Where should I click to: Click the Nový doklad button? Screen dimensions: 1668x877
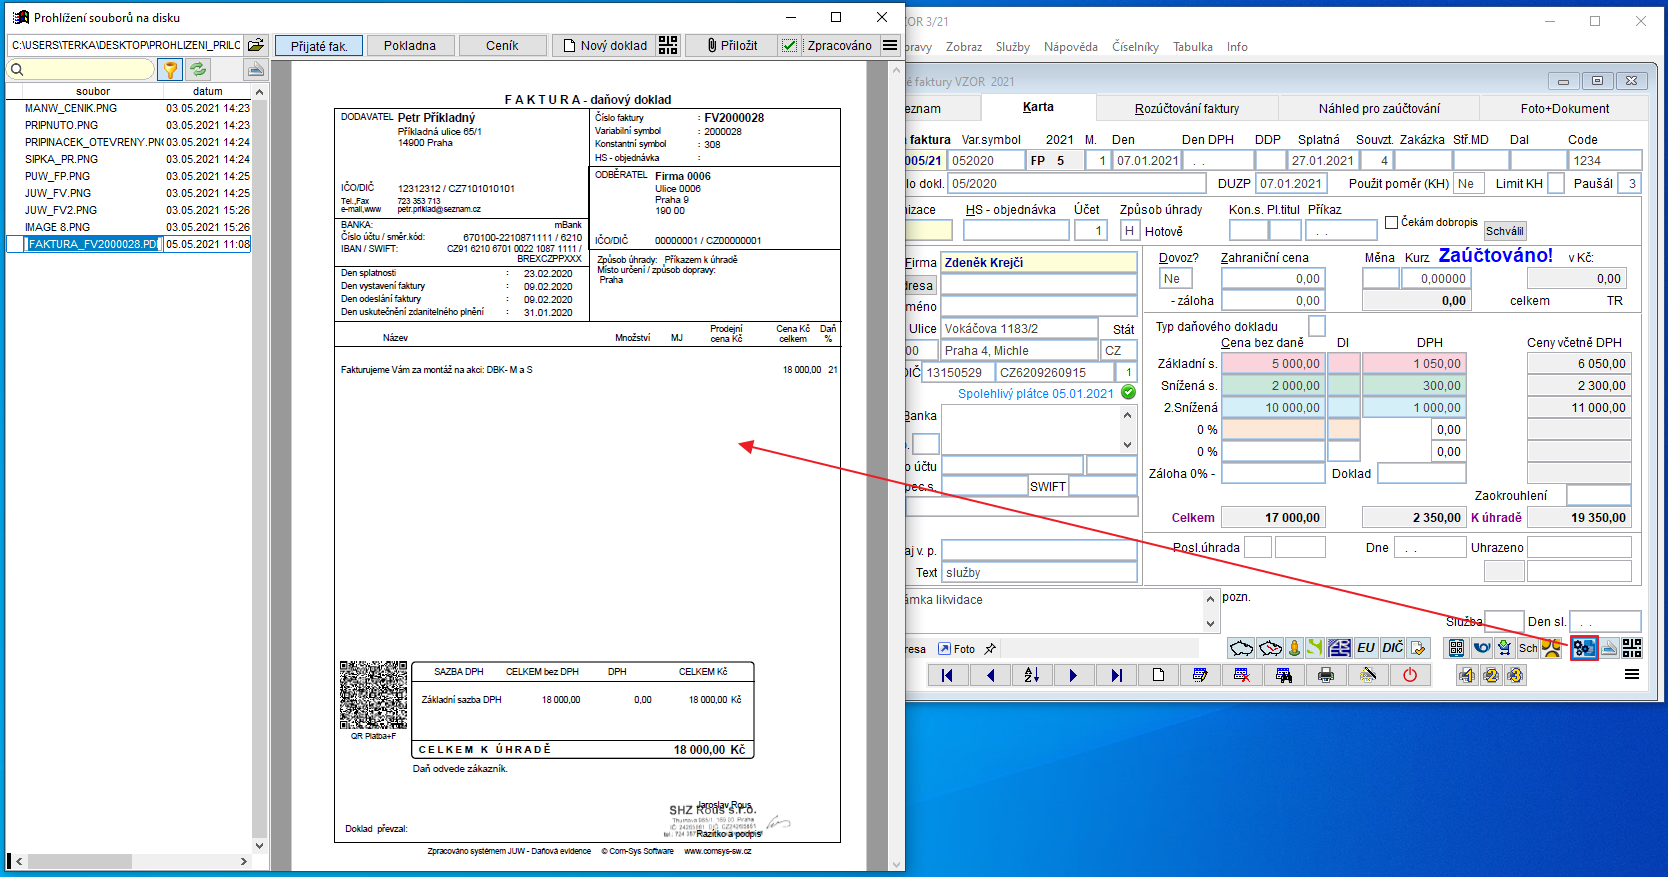click(x=605, y=46)
